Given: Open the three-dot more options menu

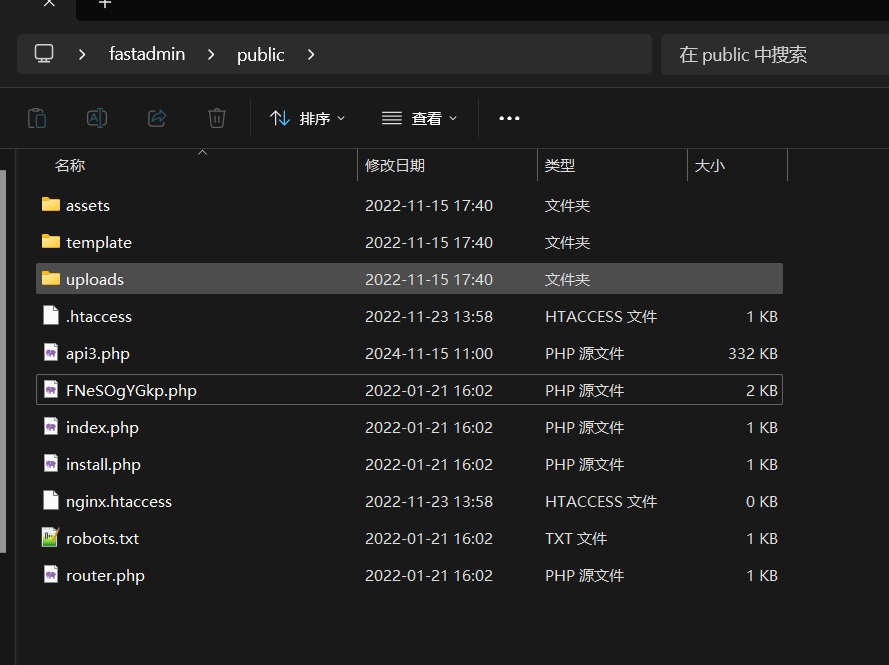Looking at the screenshot, I should tap(509, 118).
